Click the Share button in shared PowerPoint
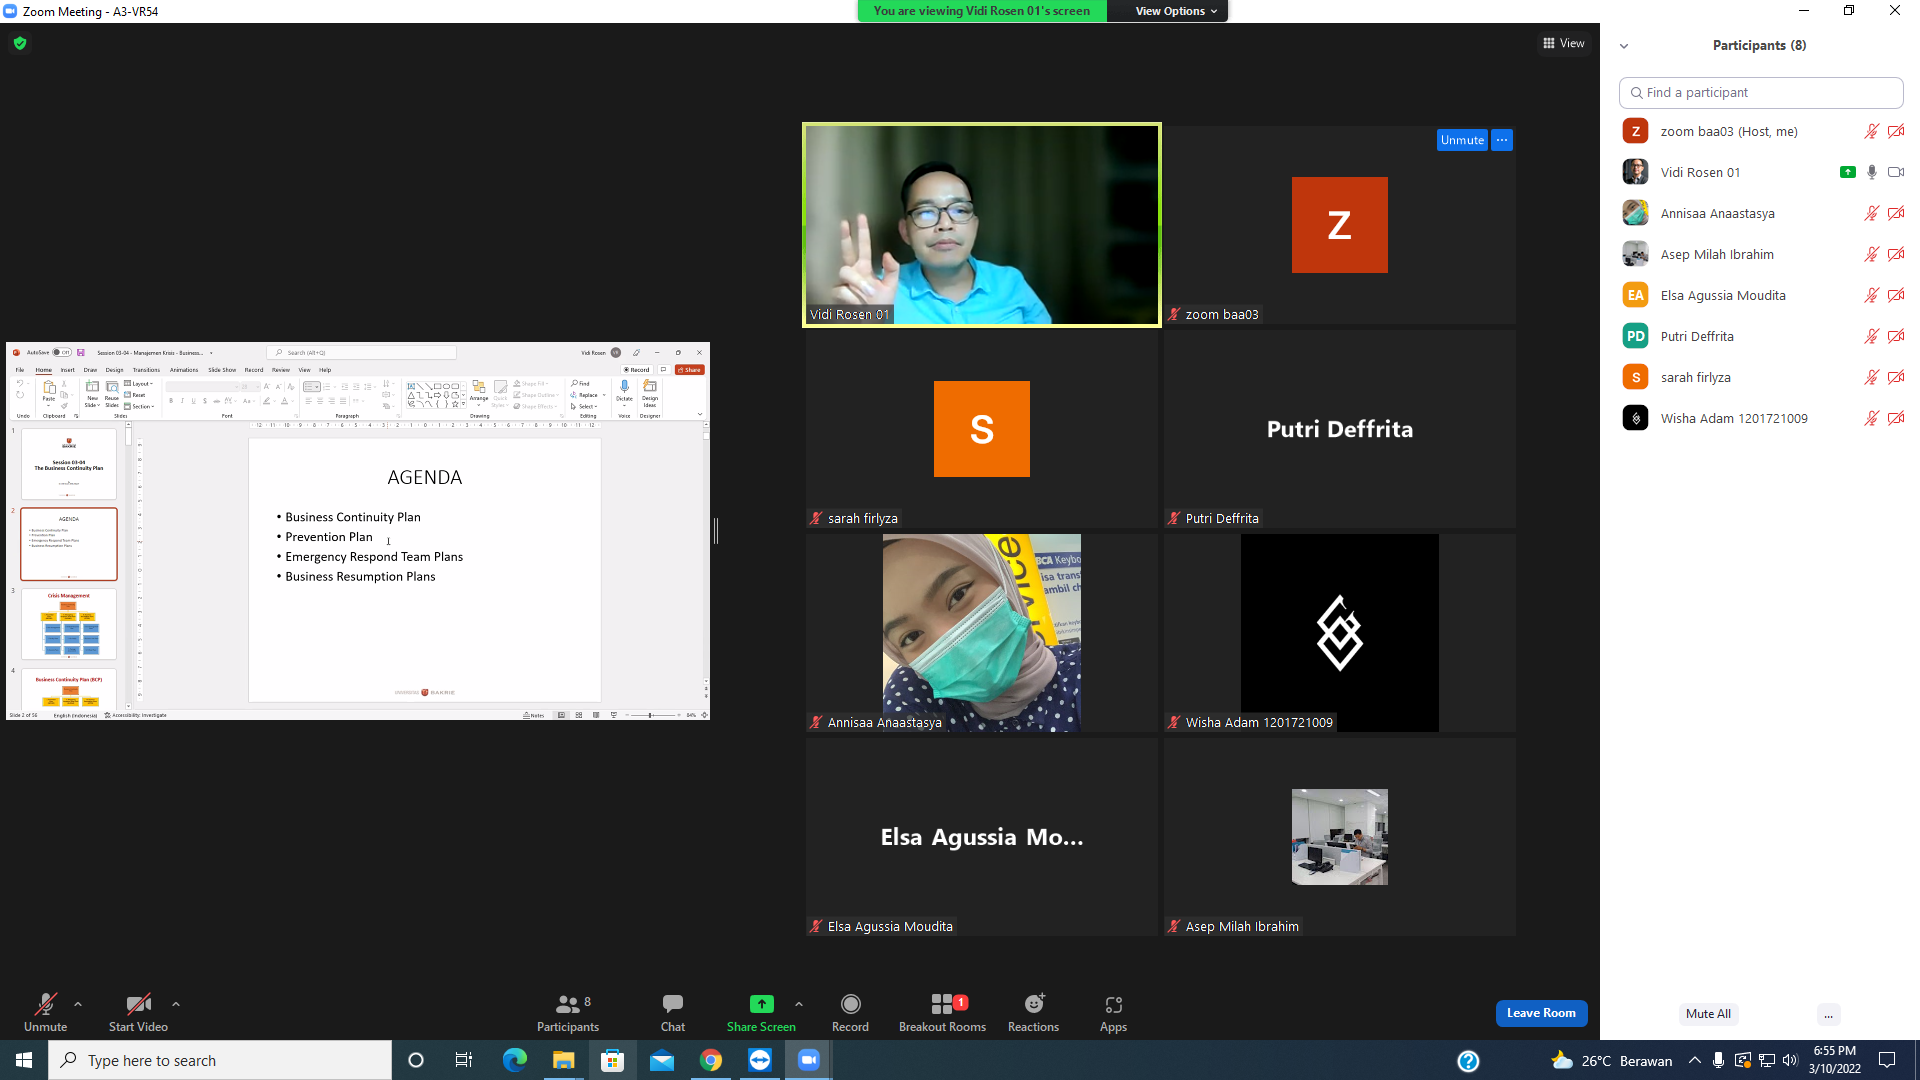Viewport: 1920px width, 1080px height. [690, 370]
